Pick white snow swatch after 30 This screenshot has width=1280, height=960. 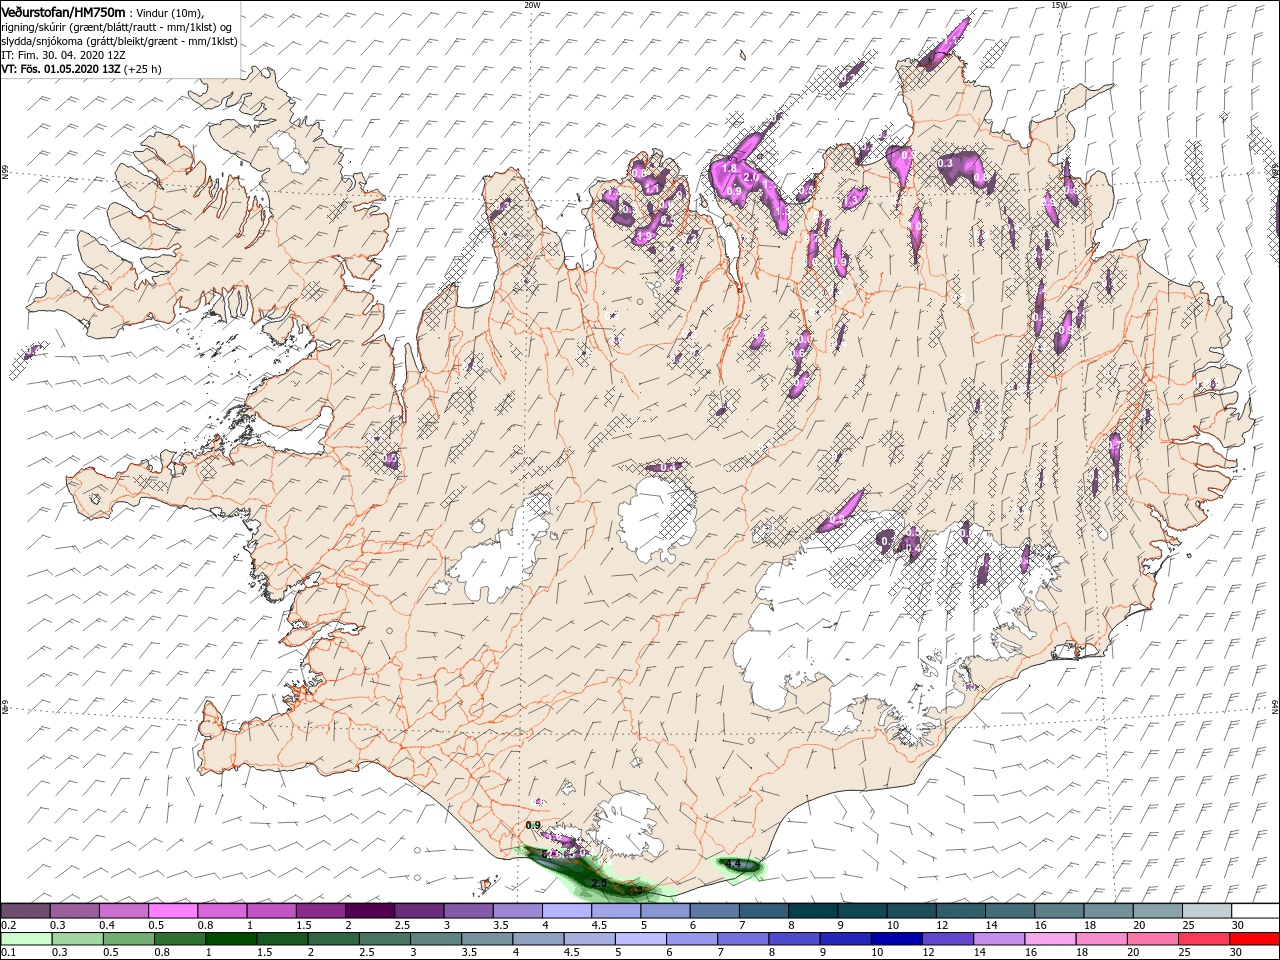(1255, 911)
